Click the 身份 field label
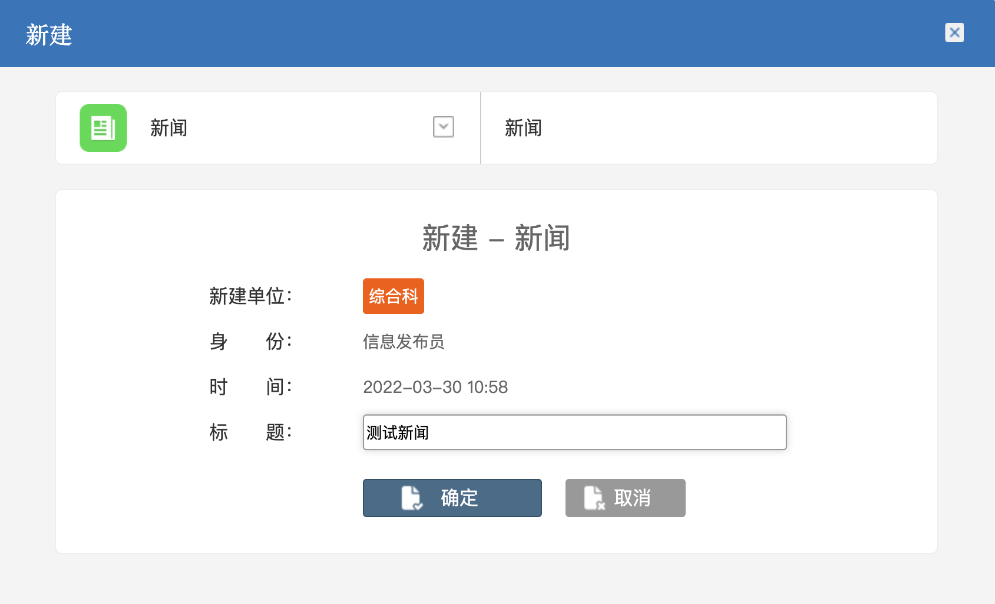The width and height of the screenshot is (995, 604). 250,342
